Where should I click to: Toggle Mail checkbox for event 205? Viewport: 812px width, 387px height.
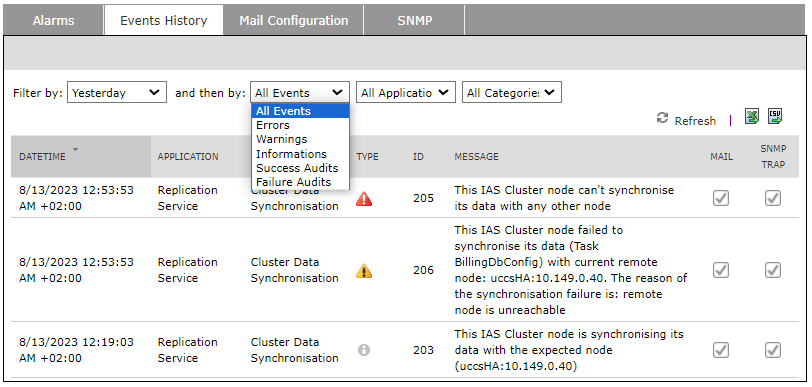click(x=721, y=198)
